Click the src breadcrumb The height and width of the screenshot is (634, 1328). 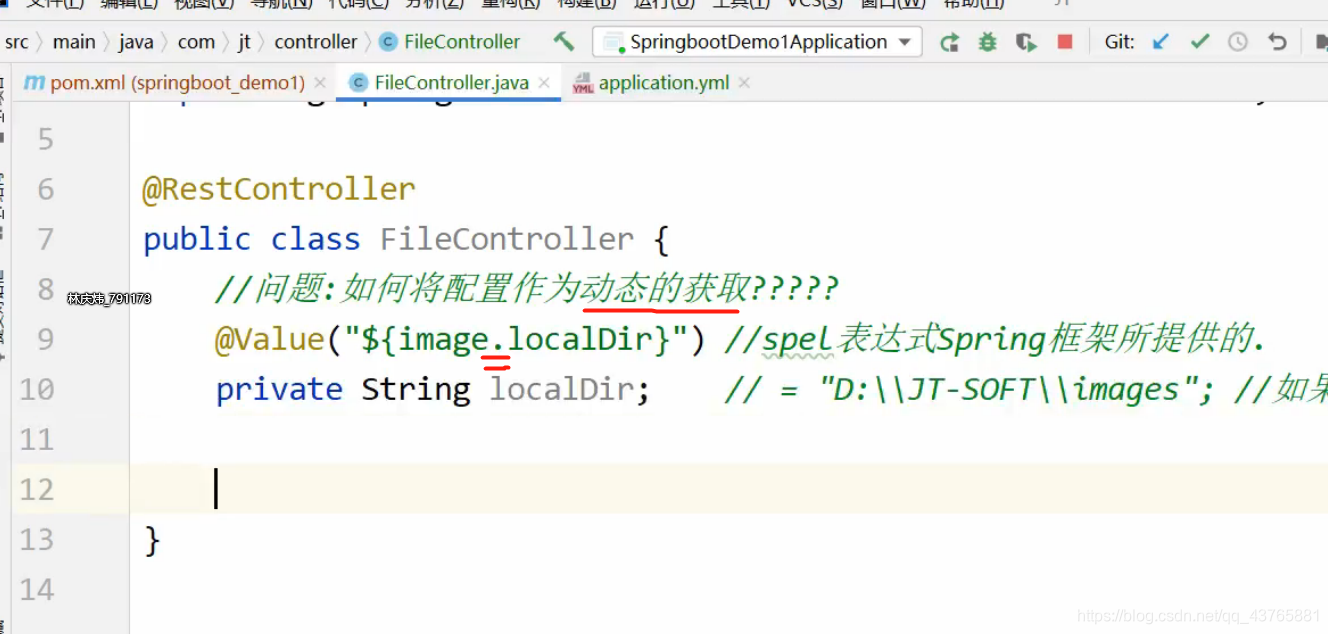(17, 42)
